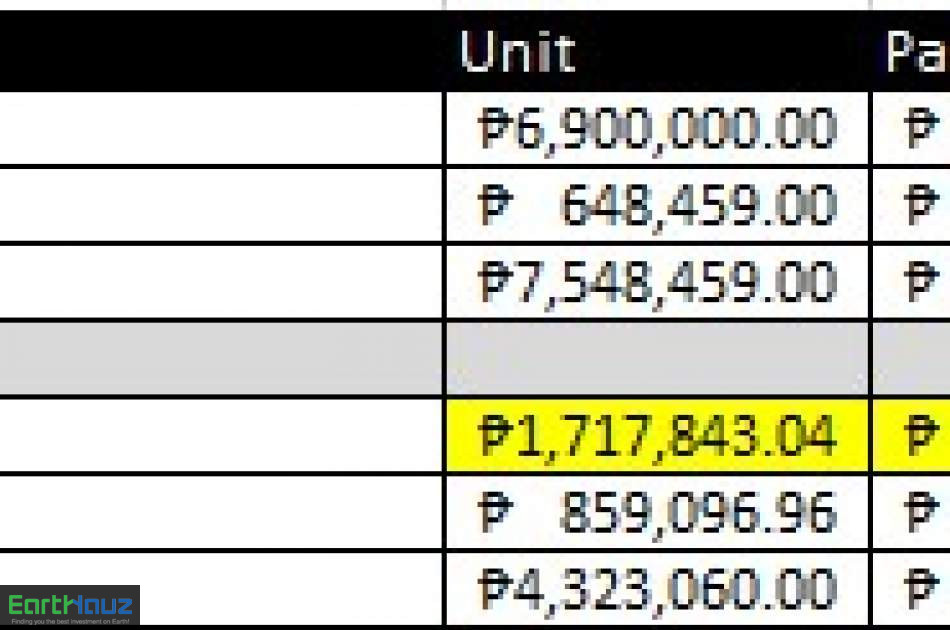Click the peso cell right of ₱6,900,000.00
The width and height of the screenshot is (950, 630).
(912, 128)
